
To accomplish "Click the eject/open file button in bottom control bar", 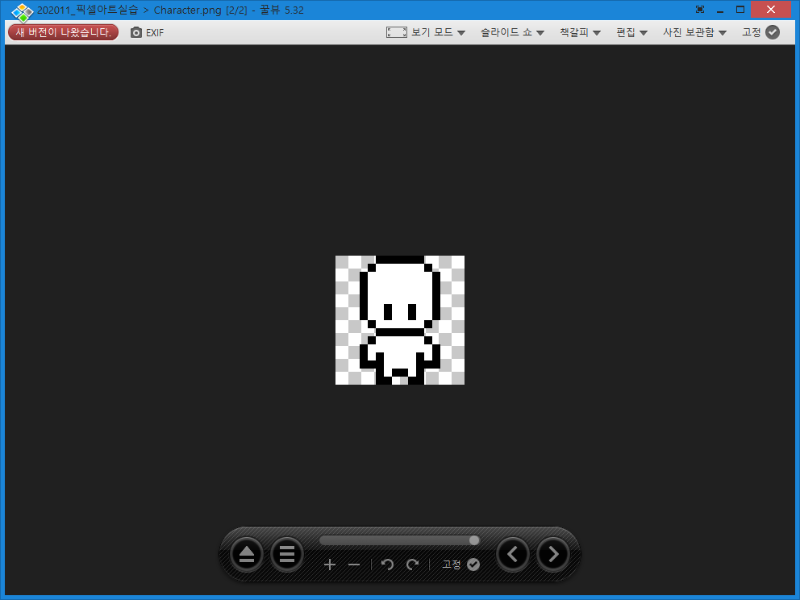I will click(246, 554).
